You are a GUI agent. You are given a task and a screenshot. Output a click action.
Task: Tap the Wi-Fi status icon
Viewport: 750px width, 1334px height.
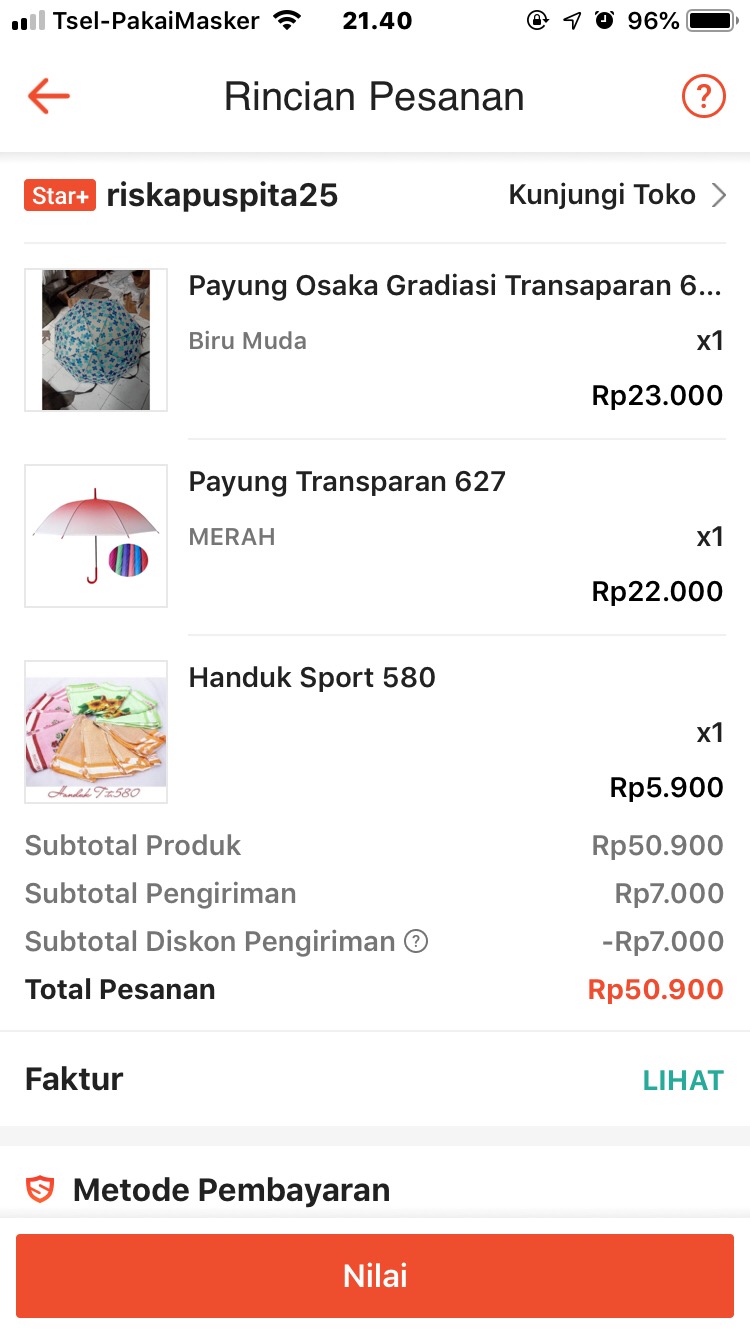(x=287, y=20)
